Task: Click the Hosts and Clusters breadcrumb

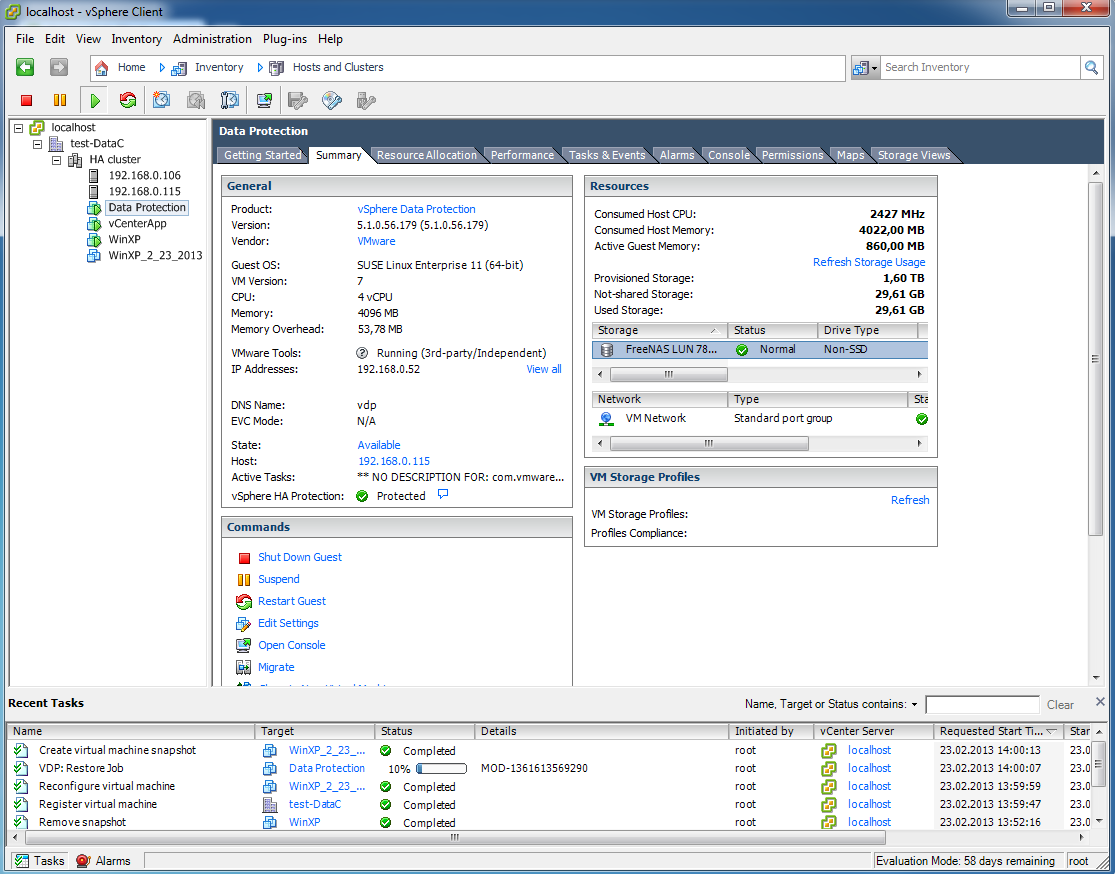Action: [338, 67]
